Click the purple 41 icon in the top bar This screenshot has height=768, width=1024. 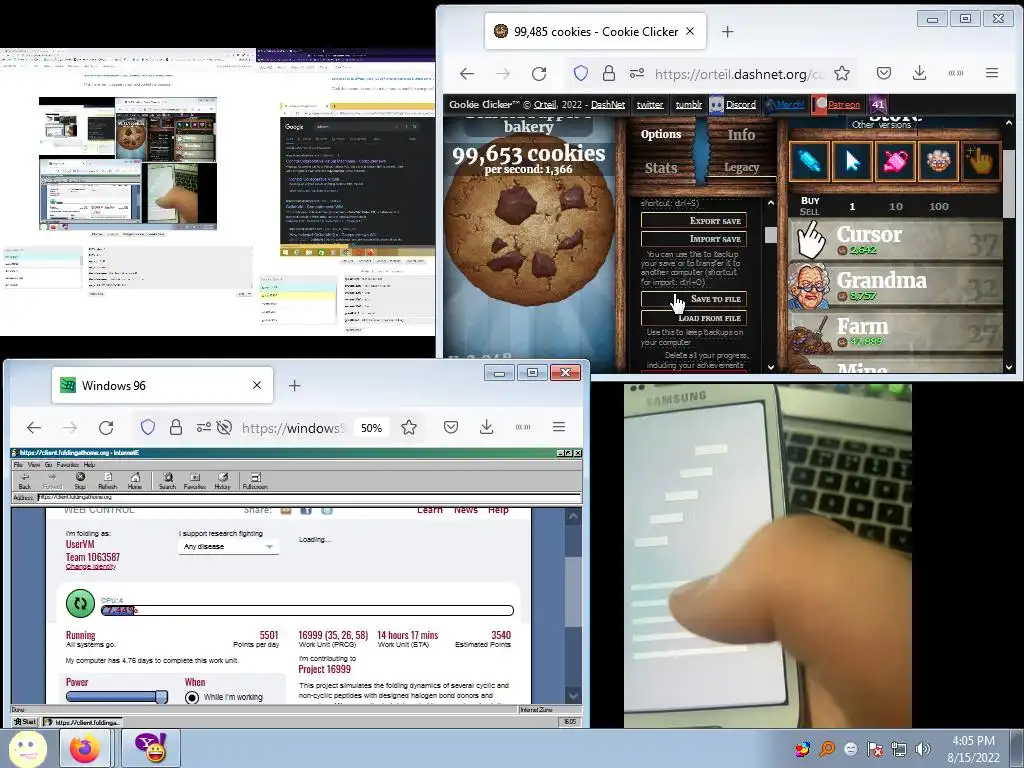tap(878, 104)
